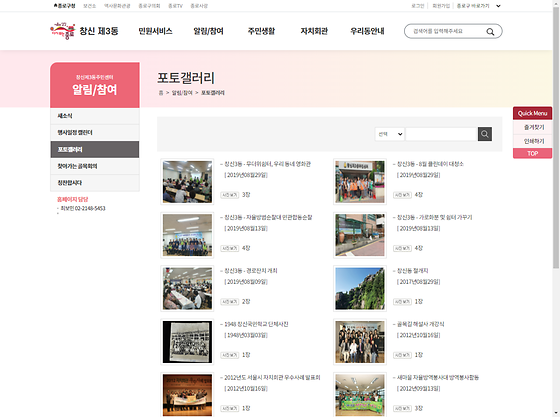Expand the 종로구 바로가기 dropdown arrow
The image size is (560, 417).
coord(498,6)
